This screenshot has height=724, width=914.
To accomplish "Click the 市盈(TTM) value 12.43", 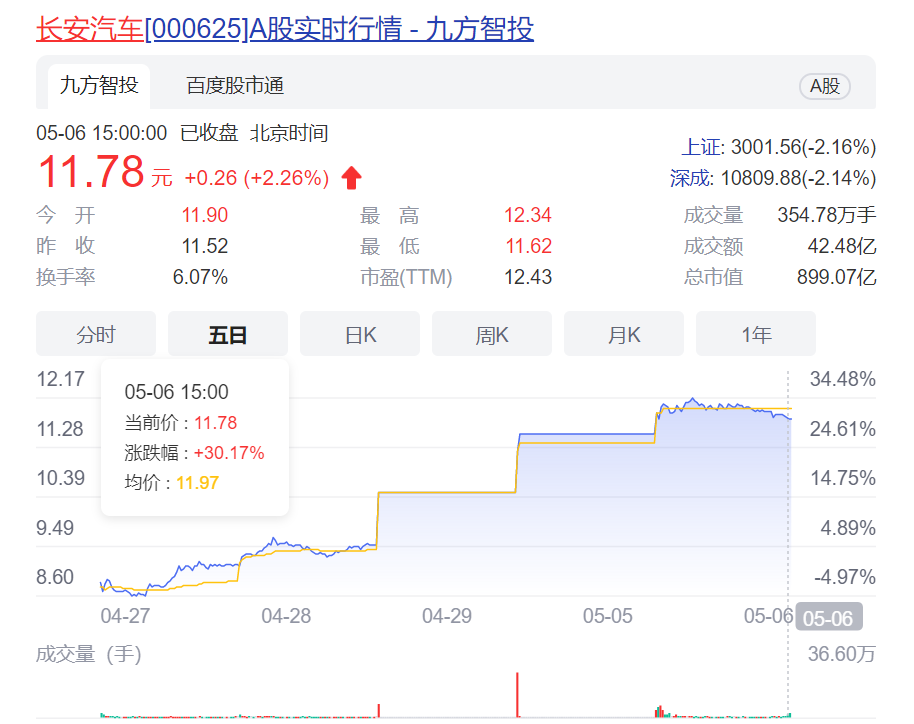I will tap(528, 277).
